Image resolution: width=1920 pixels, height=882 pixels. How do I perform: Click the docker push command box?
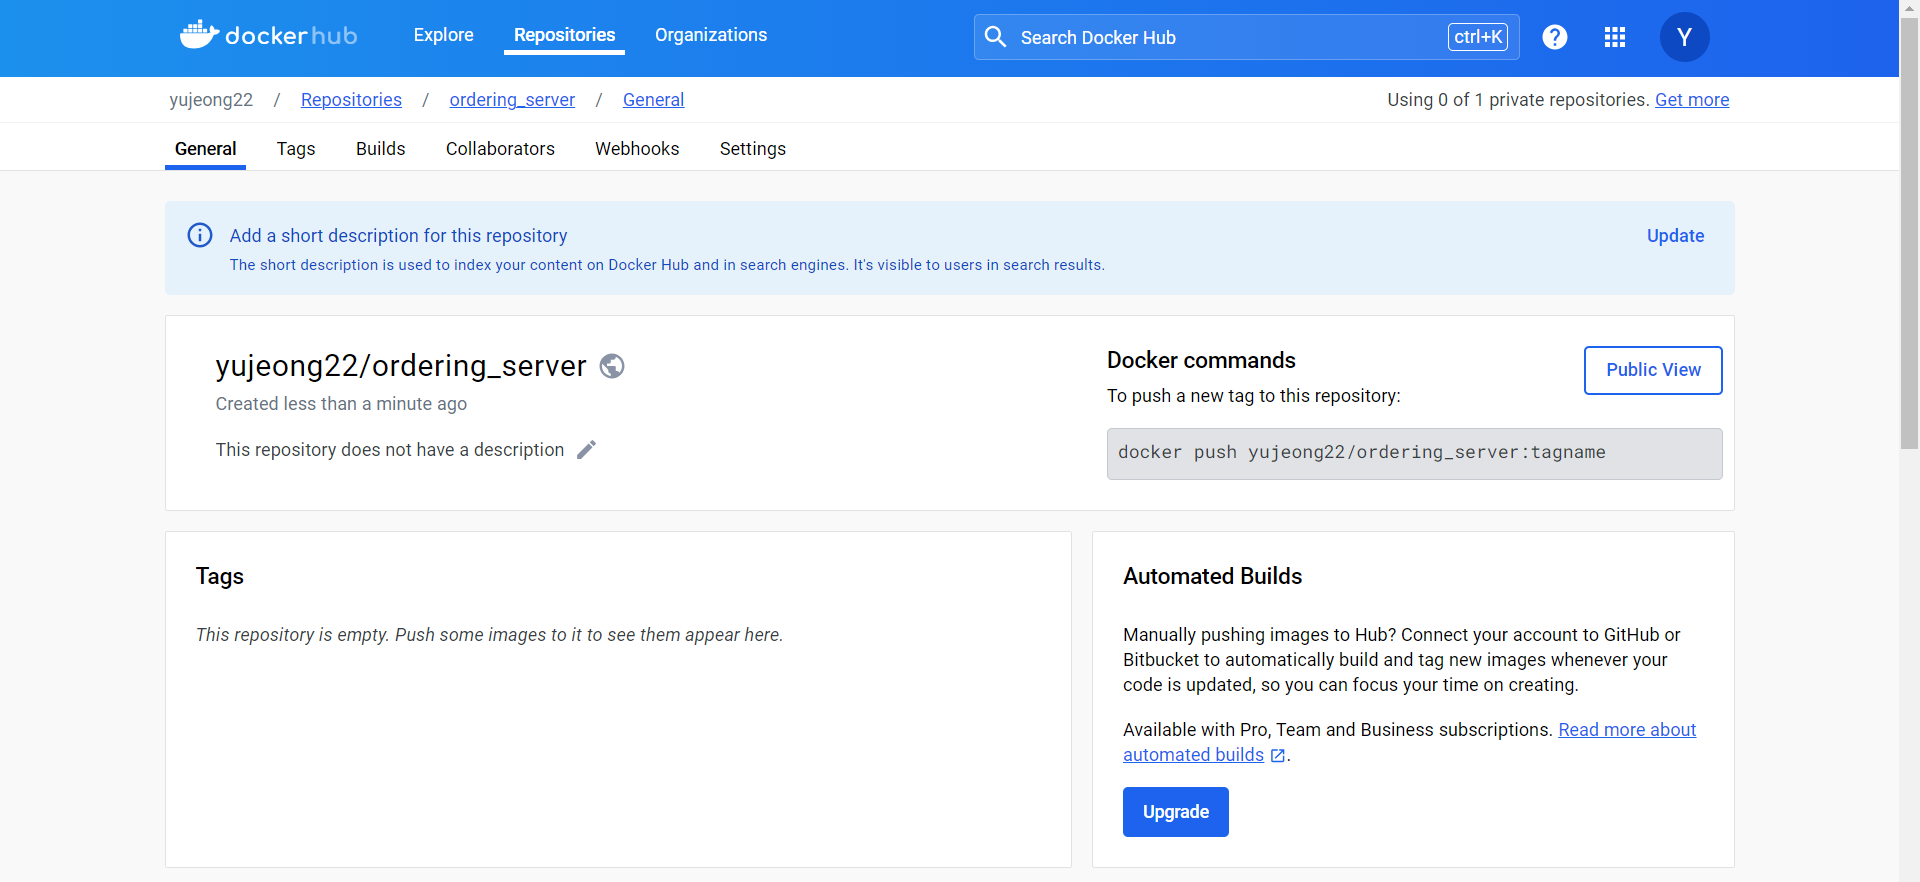1414,454
